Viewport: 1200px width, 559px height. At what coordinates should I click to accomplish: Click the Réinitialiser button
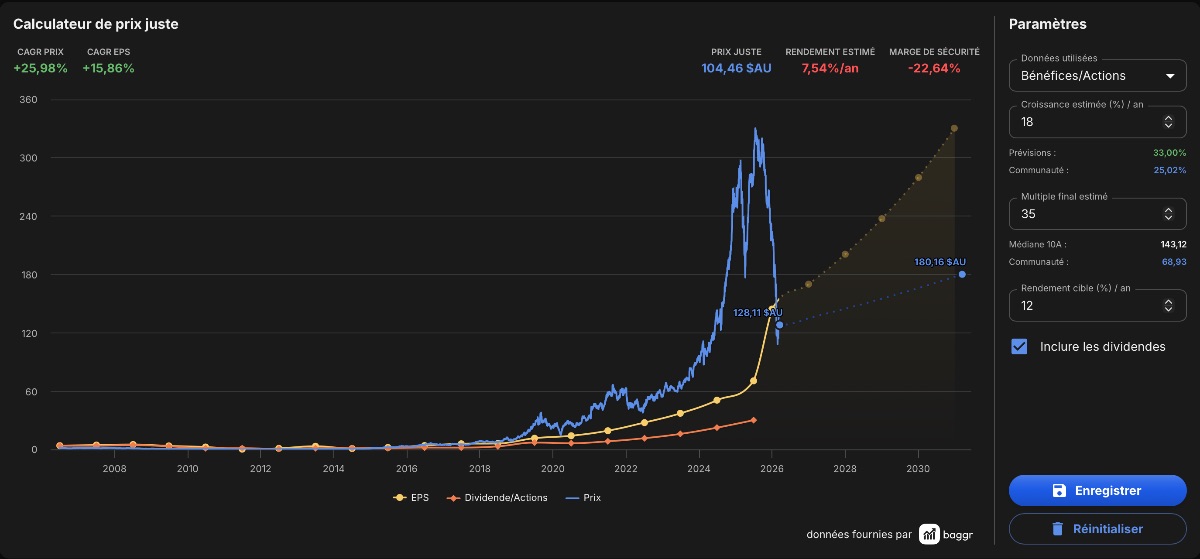[1098, 528]
